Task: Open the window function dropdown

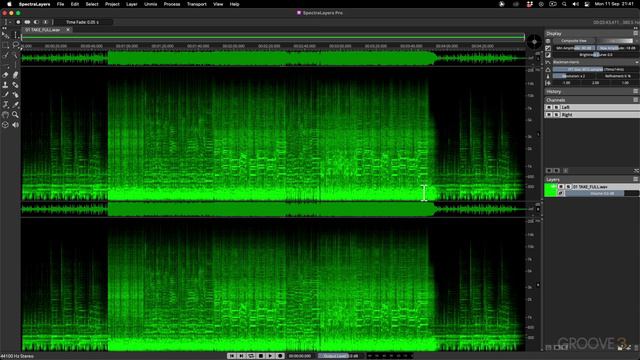Action: pos(596,62)
